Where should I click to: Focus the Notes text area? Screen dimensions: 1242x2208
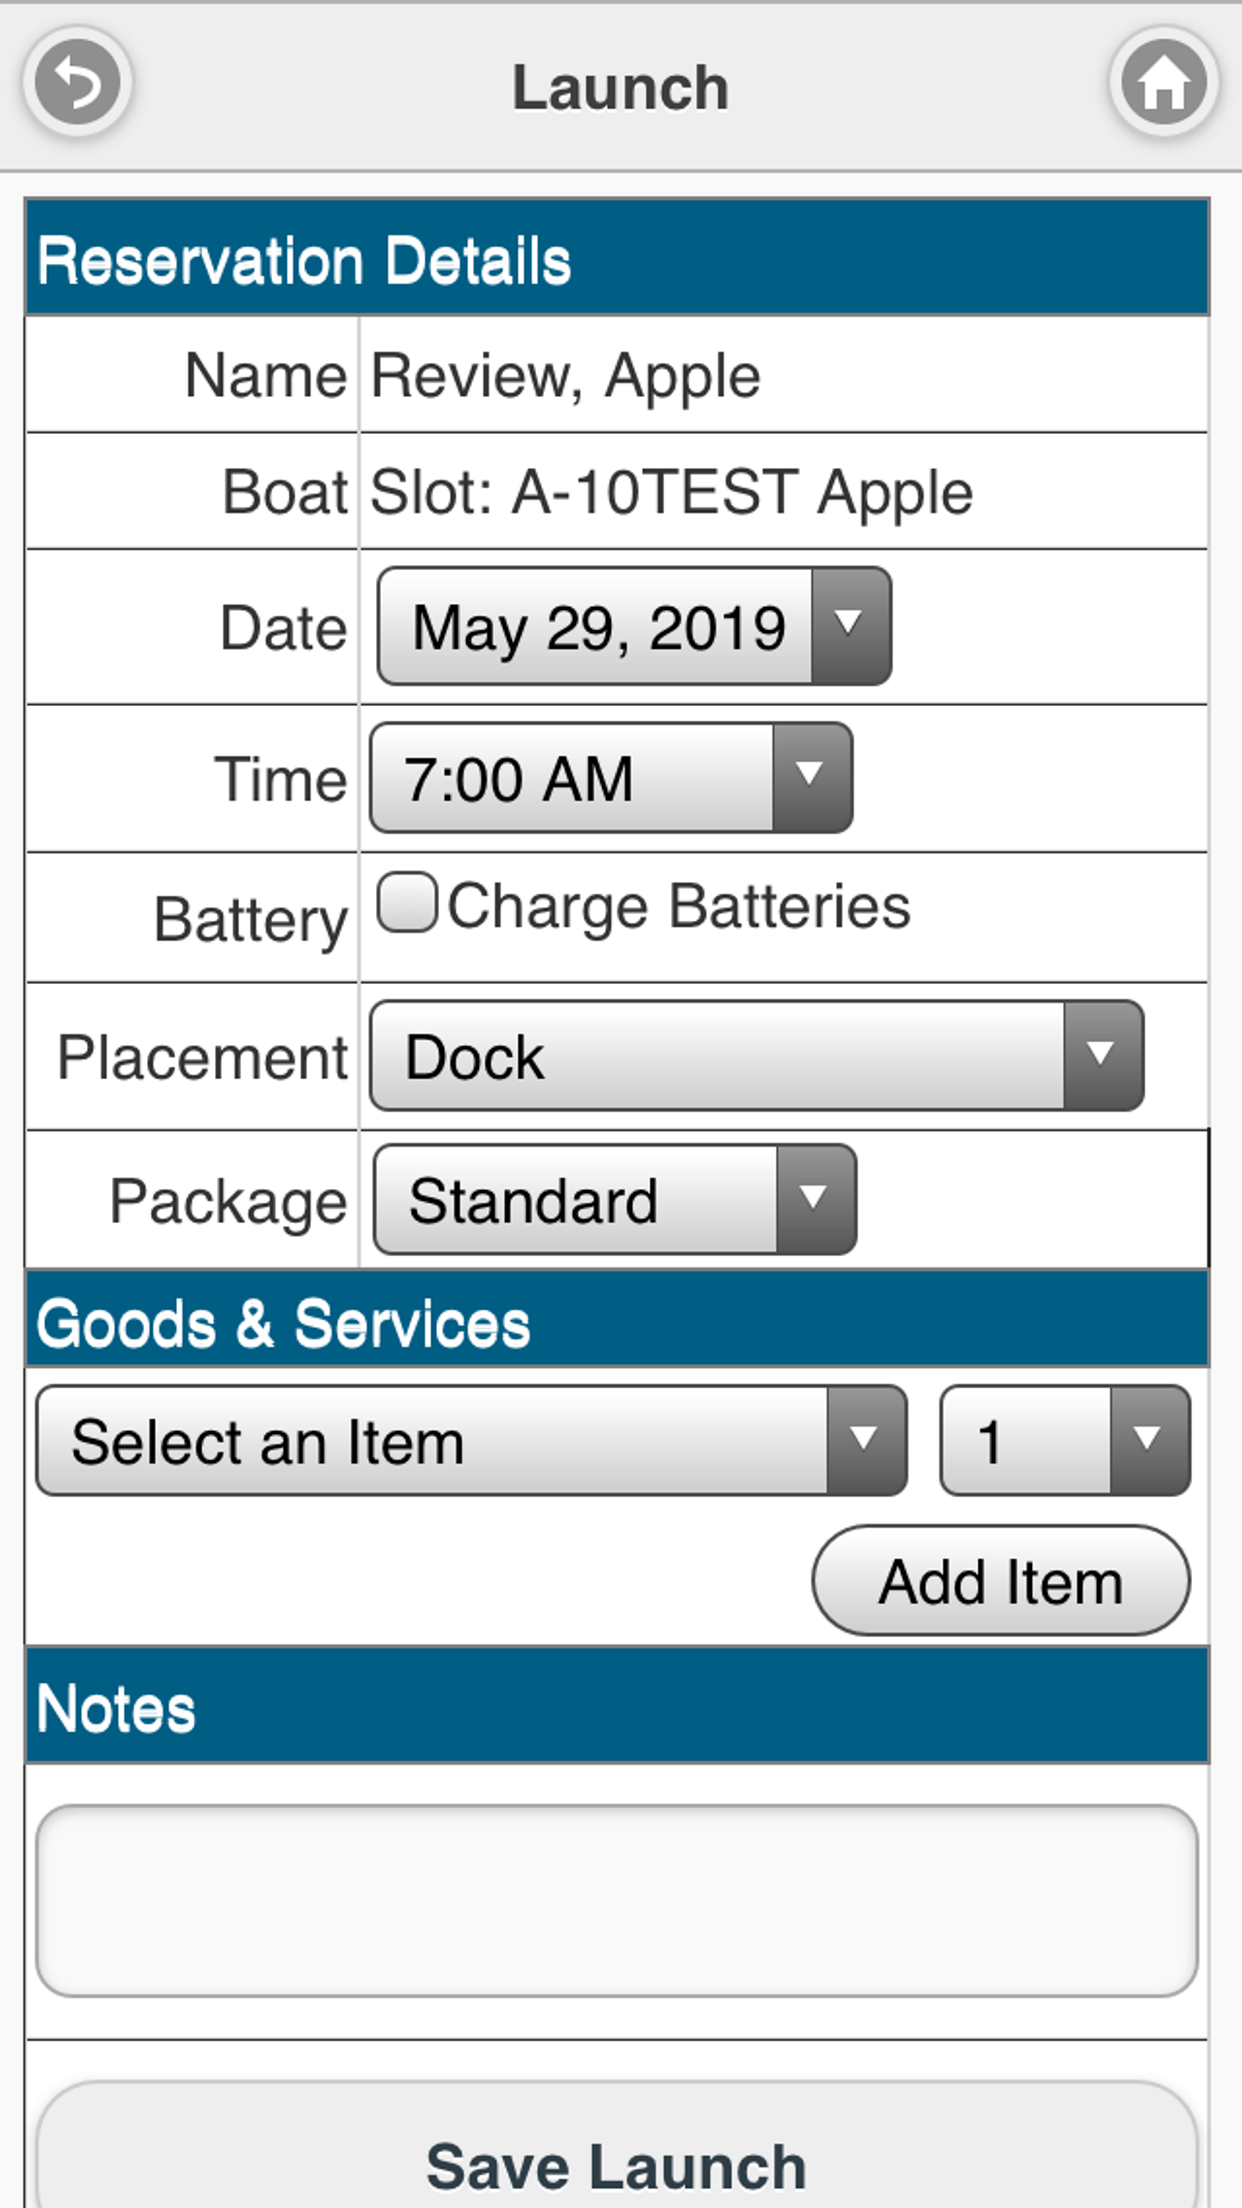(x=617, y=1900)
